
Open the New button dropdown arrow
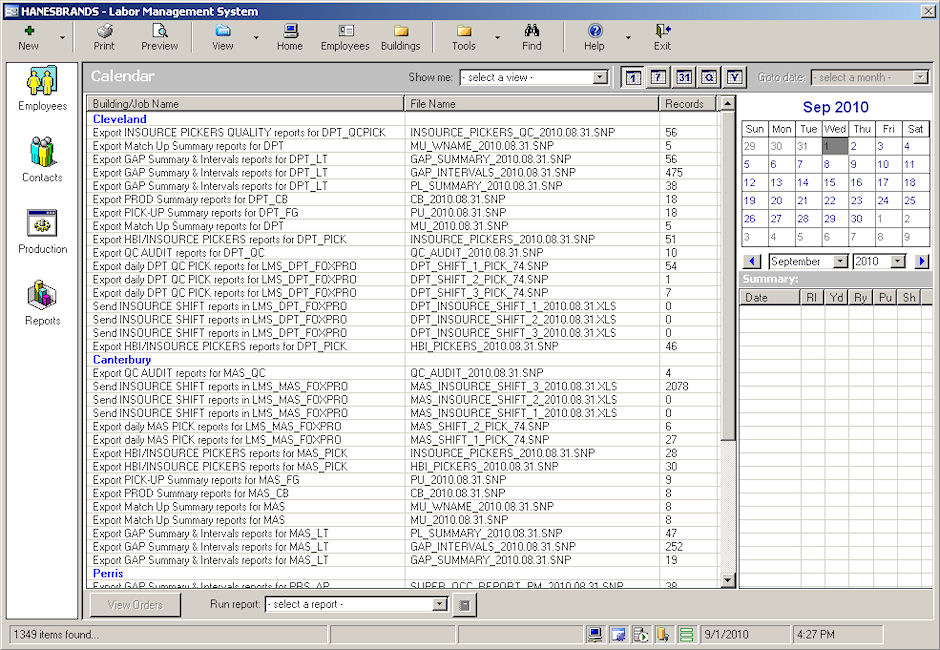tap(62, 38)
